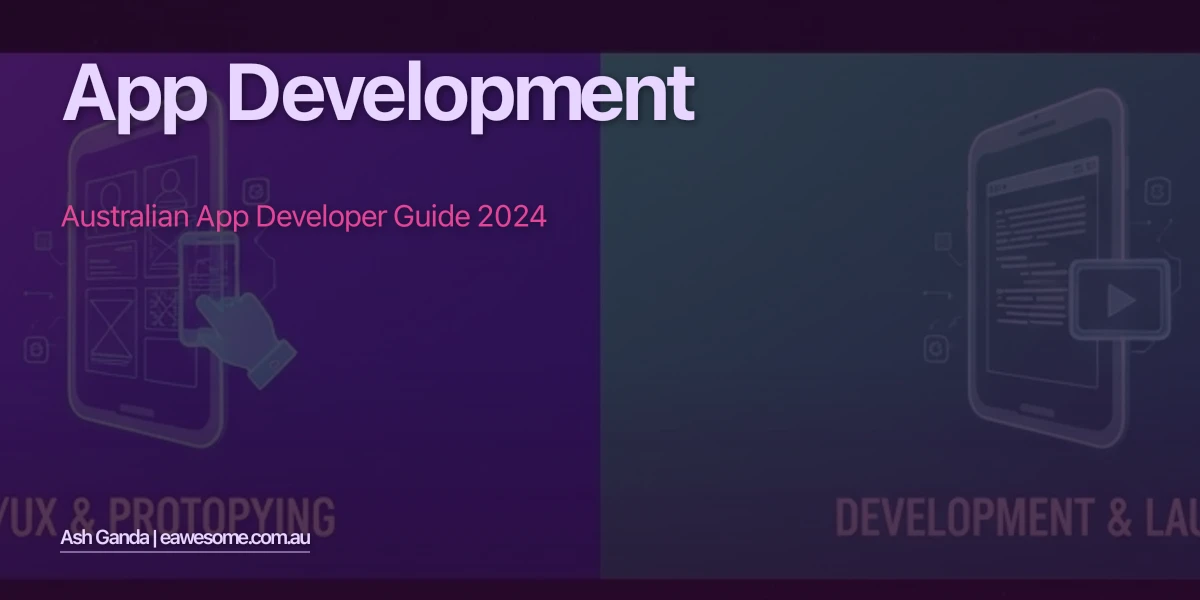Select the UX & PROTOTYPING section label
The image size is (1200, 600).
(165, 513)
